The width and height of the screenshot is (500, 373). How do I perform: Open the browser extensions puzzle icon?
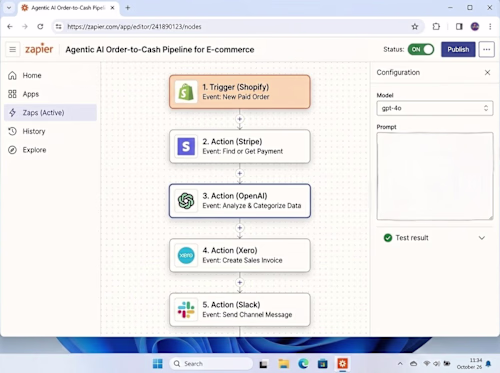tap(436, 27)
